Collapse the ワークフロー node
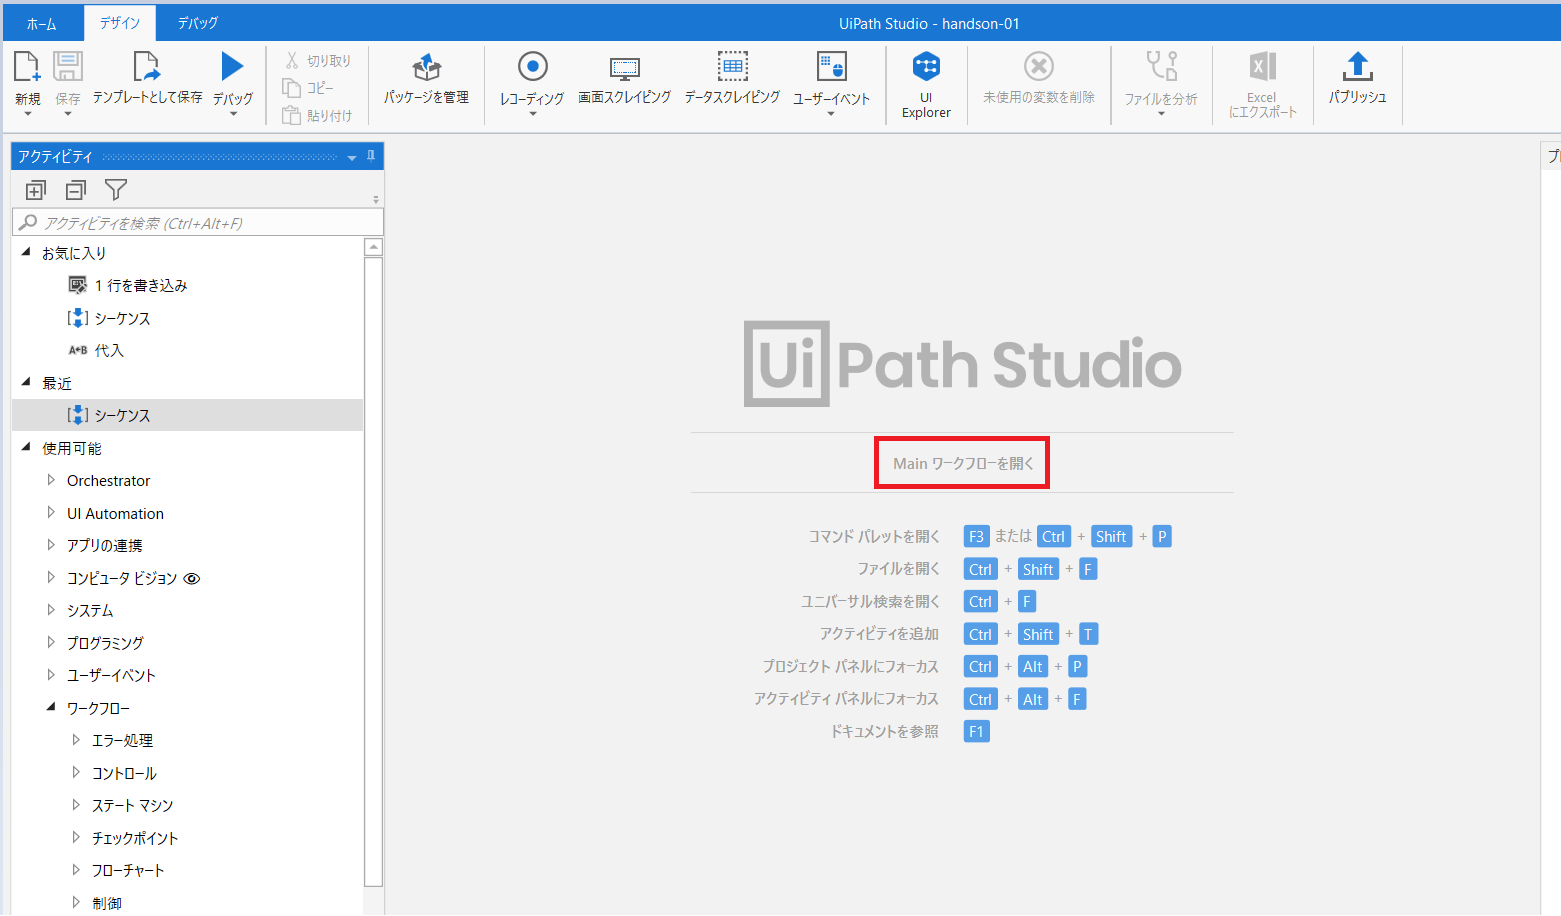This screenshot has width=1561, height=916. 51,707
